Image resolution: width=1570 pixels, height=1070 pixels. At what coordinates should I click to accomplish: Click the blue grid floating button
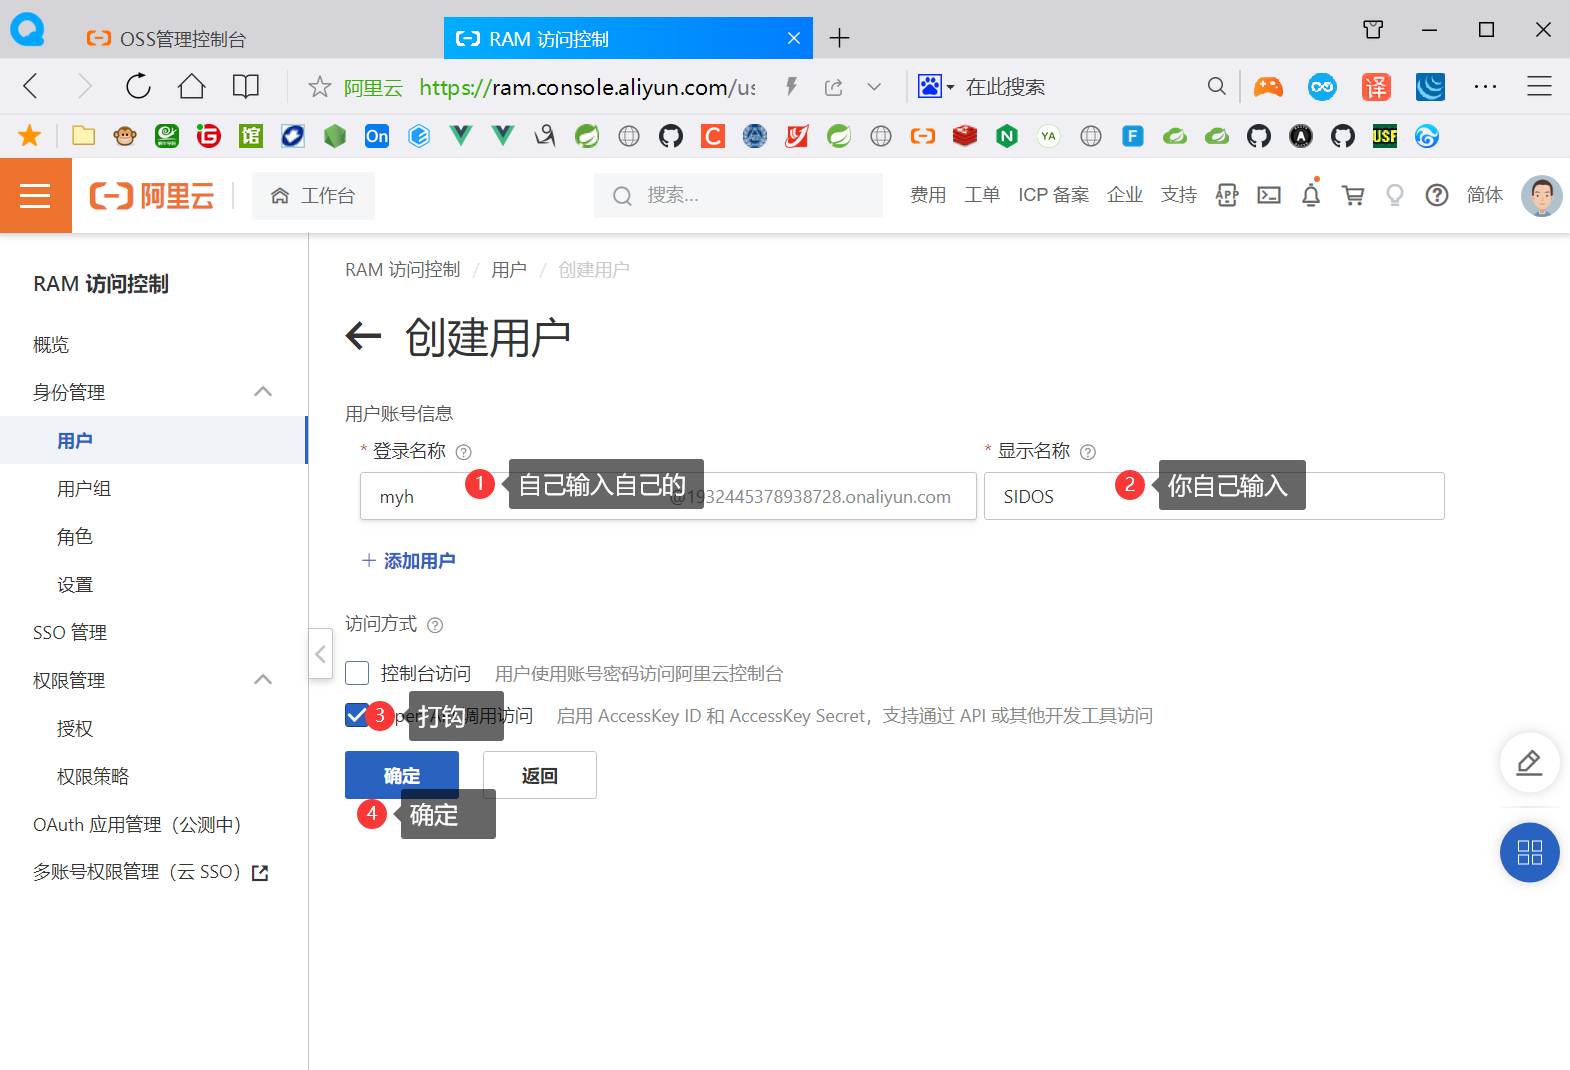click(1529, 852)
